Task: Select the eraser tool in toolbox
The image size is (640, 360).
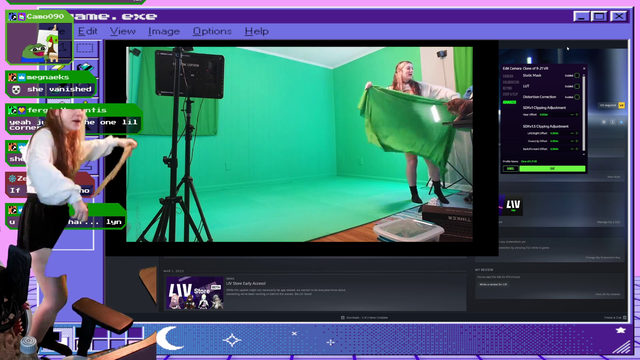Action: click(85, 67)
